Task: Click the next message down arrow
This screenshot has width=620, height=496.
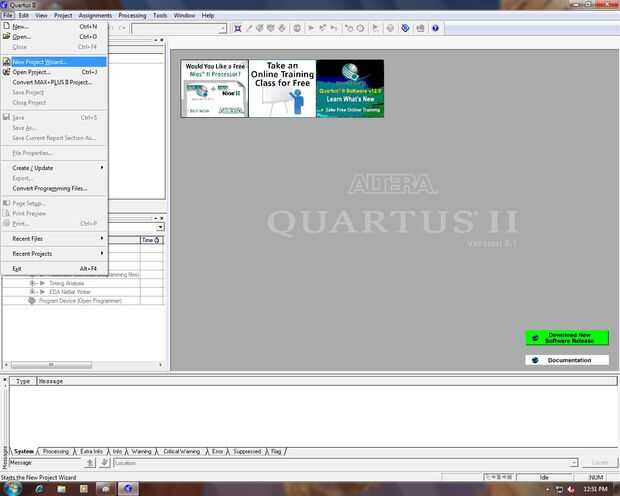Action: point(104,462)
